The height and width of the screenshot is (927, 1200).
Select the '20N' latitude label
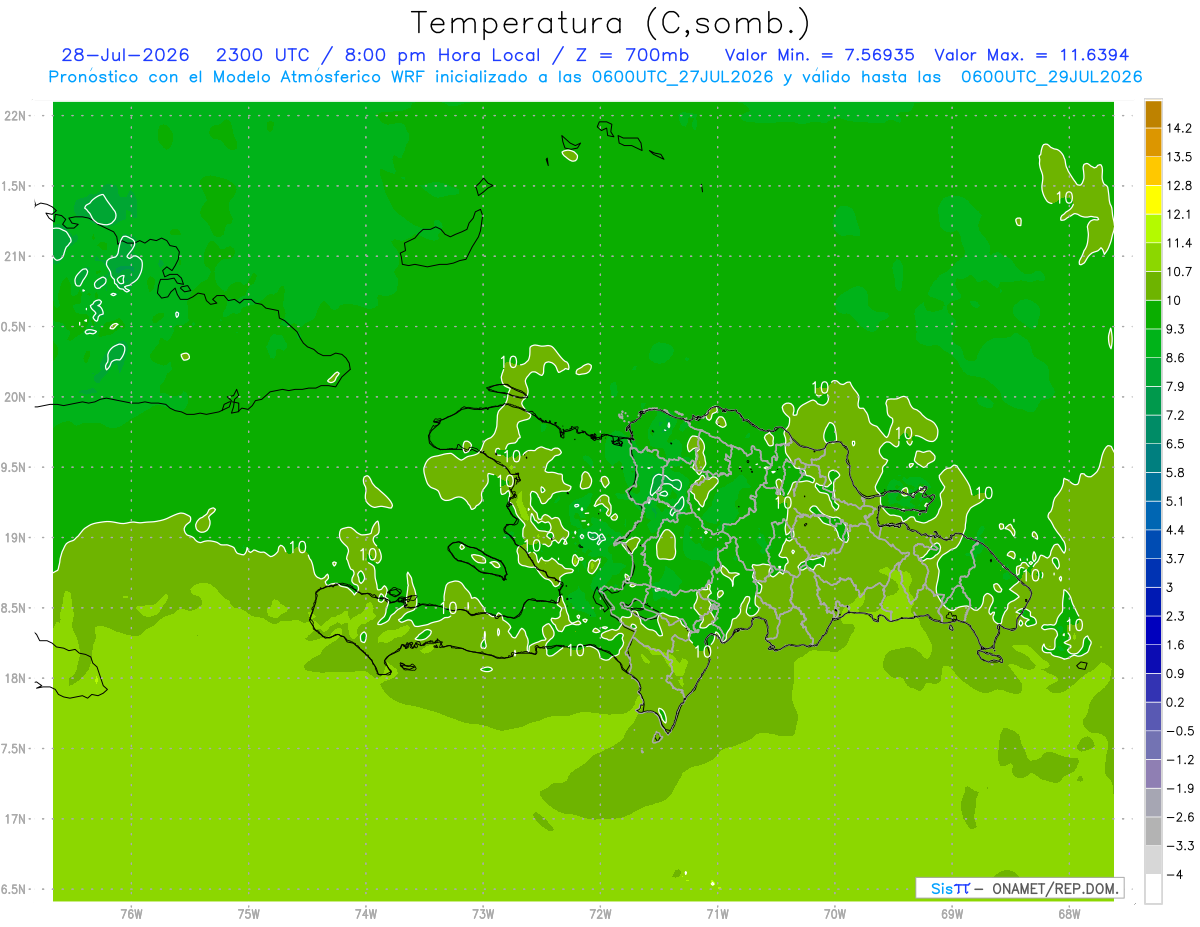point(14,397)
